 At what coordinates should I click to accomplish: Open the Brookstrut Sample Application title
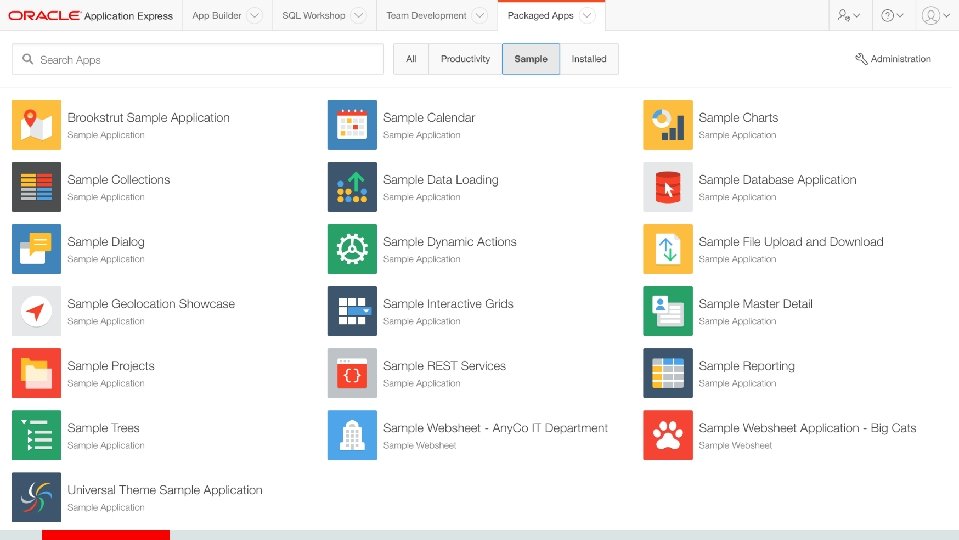coord(149,117)
